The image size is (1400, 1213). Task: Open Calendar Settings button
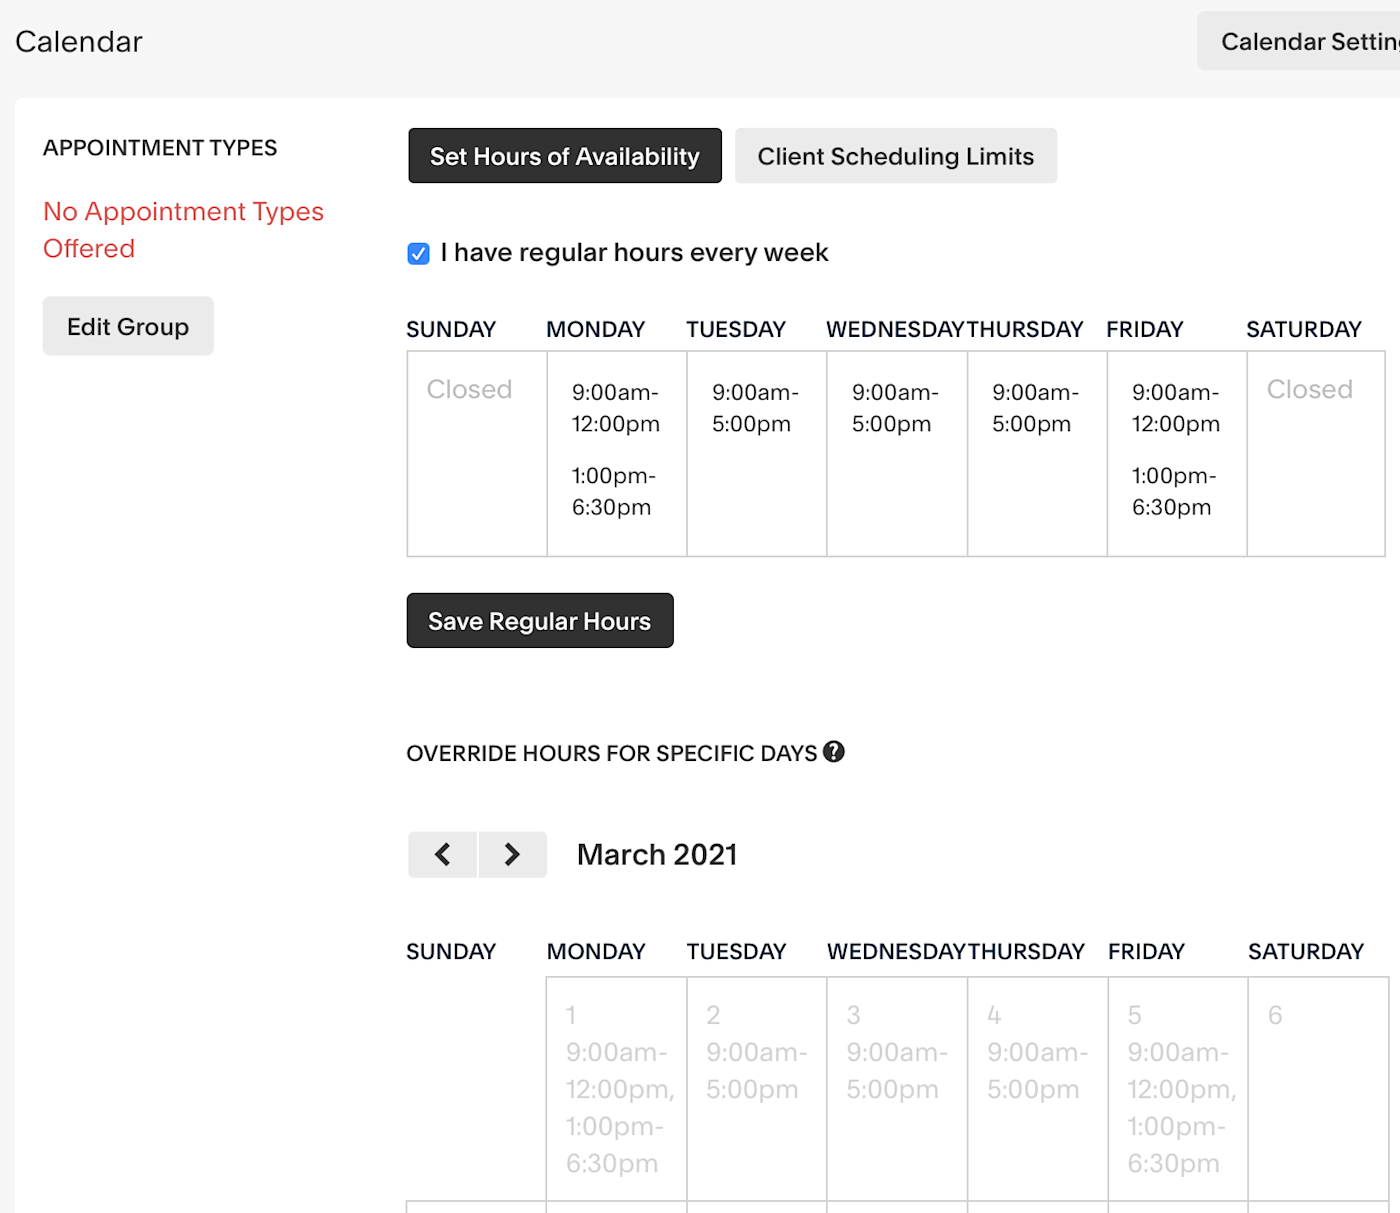1299,41
